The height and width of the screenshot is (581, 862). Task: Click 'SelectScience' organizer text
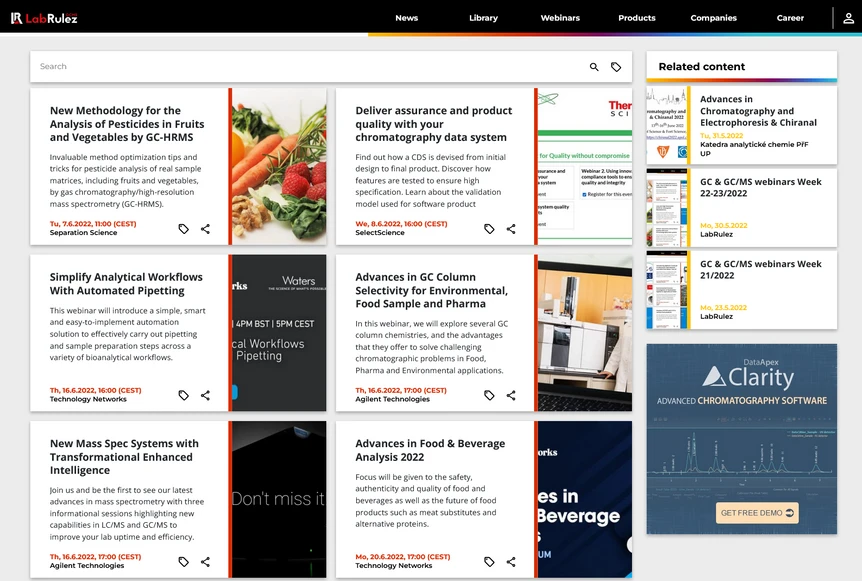click(x=379, y=233)
